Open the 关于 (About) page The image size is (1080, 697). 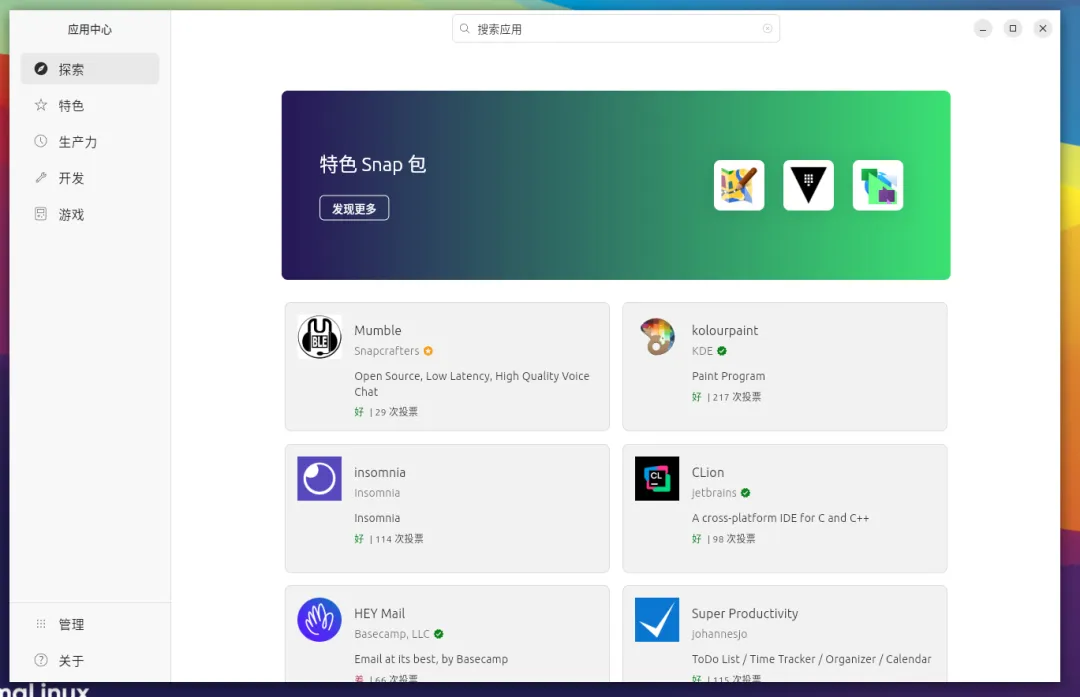[x=90, y=660]
